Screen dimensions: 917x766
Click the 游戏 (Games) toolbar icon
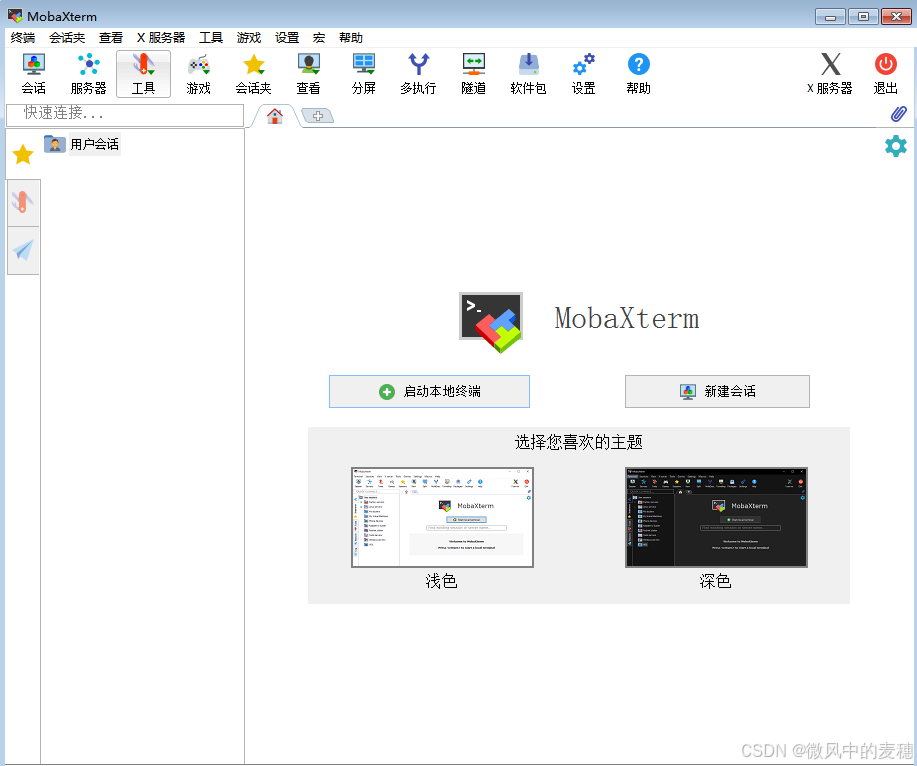coord(198,72)
